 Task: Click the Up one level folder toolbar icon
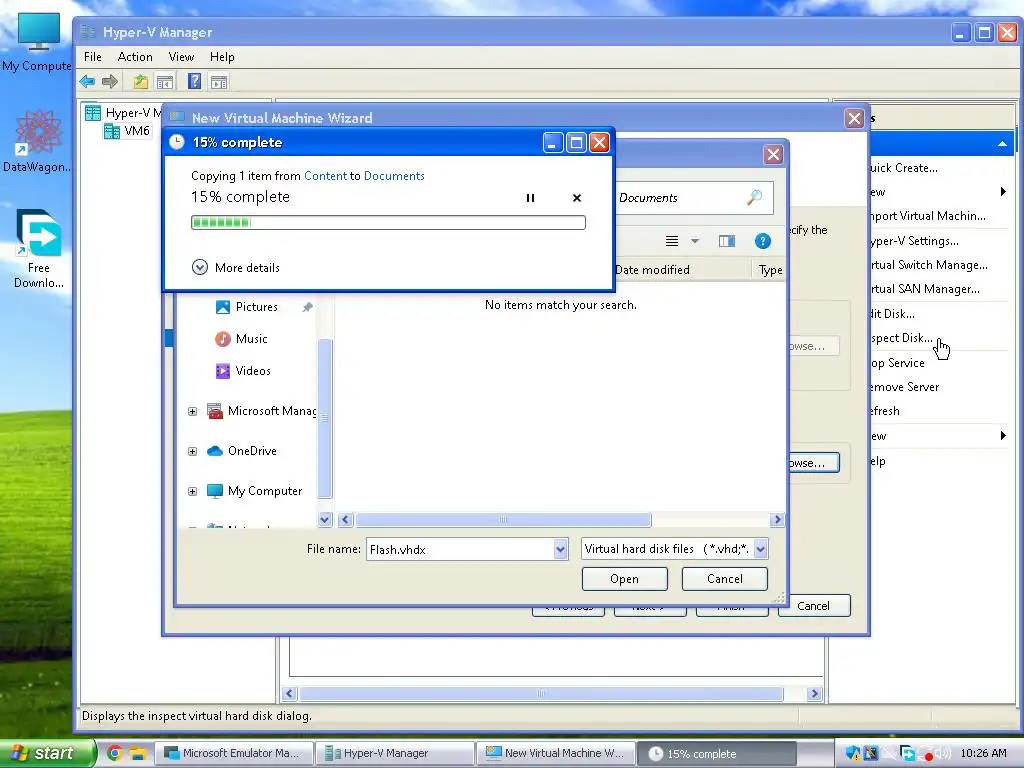pos(140,82)
